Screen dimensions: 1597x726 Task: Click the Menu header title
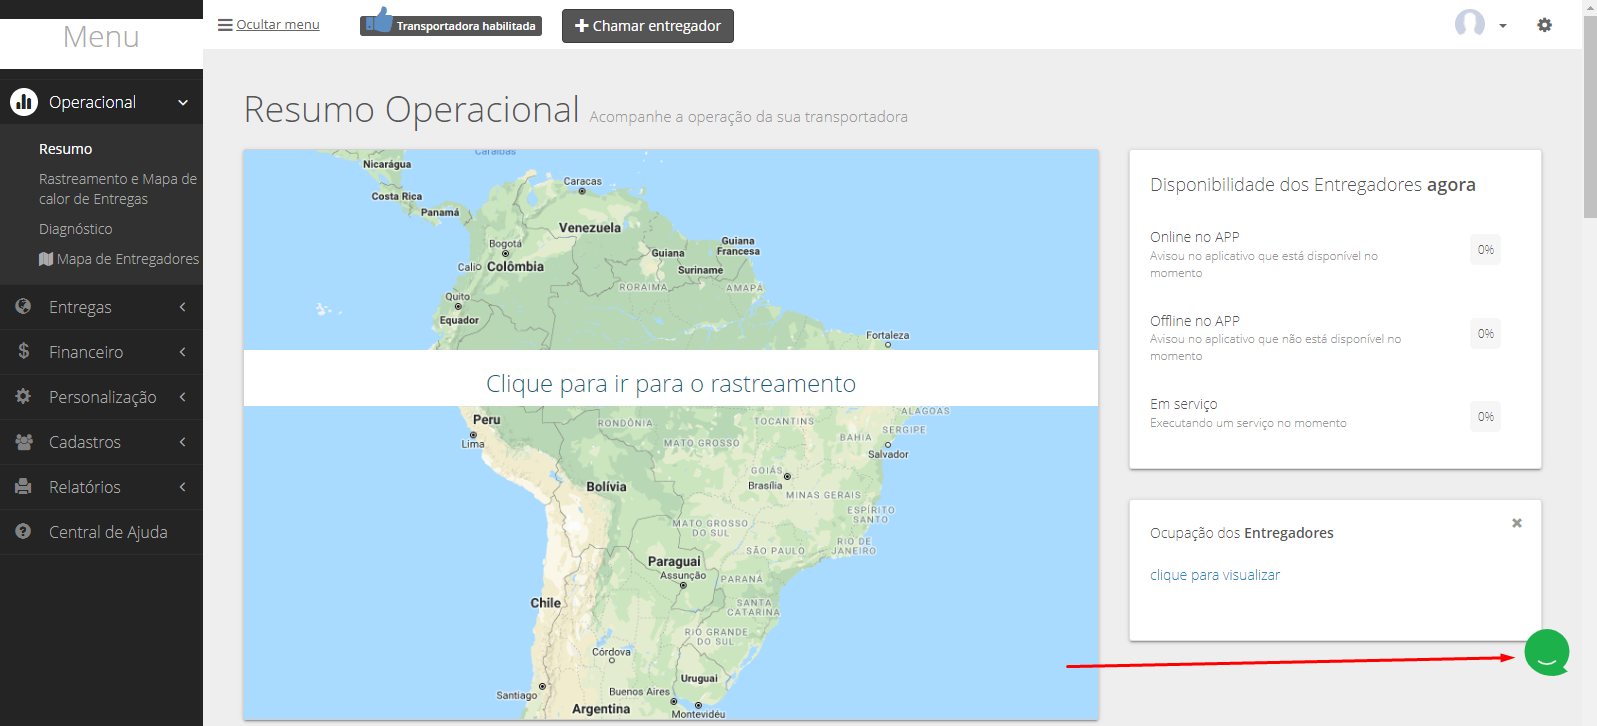101,37
